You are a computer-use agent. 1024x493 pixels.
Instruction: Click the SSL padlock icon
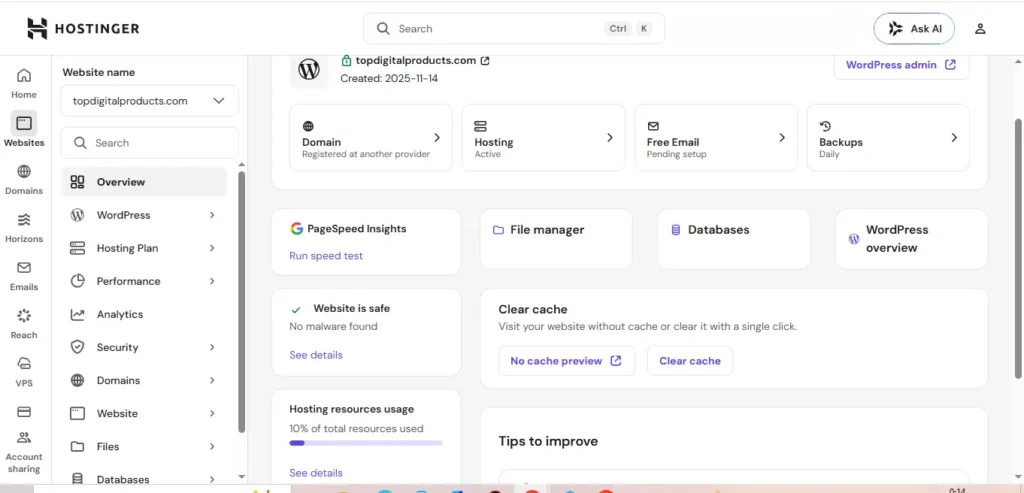click(x=346, y=61)
